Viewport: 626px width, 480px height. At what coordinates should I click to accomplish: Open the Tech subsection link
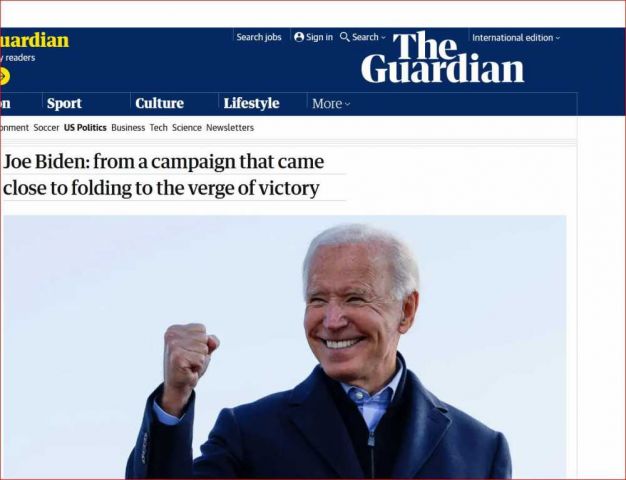tap(158, 128)
